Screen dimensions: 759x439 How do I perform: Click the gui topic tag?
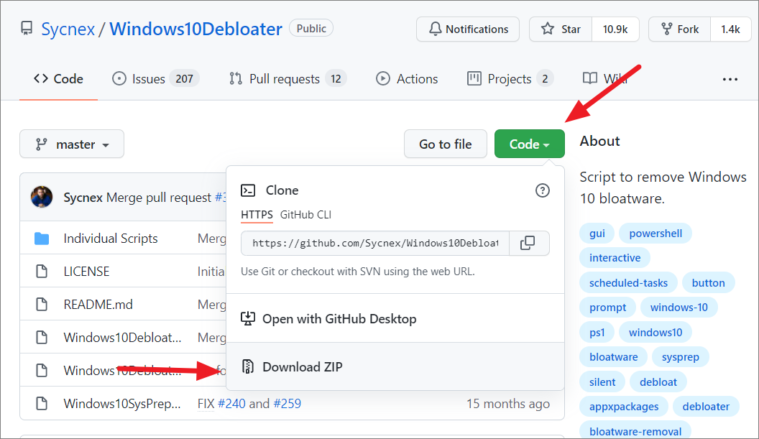click(597, 233)
